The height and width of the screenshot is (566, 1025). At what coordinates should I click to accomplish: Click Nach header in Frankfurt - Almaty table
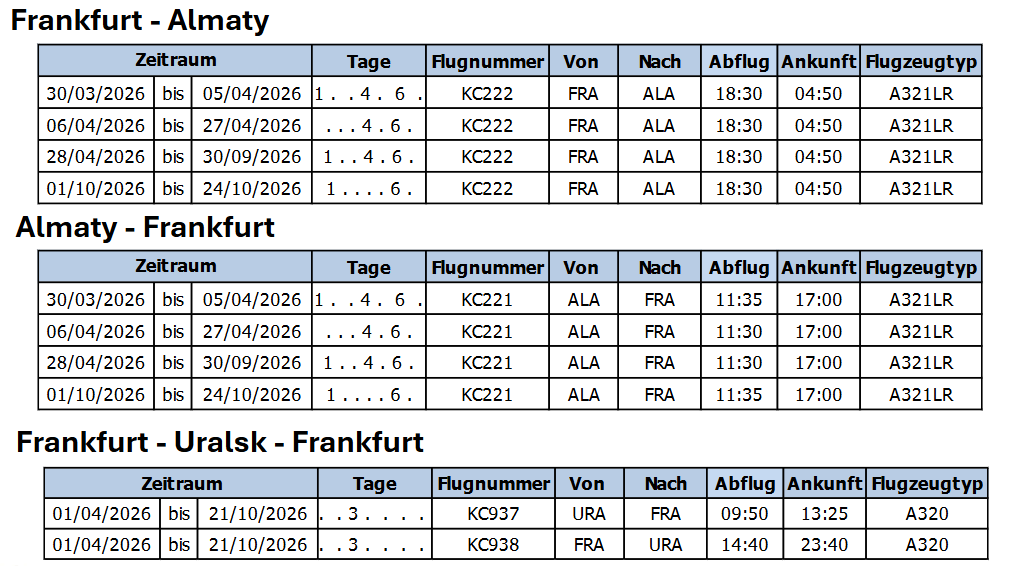pos(659,62)
